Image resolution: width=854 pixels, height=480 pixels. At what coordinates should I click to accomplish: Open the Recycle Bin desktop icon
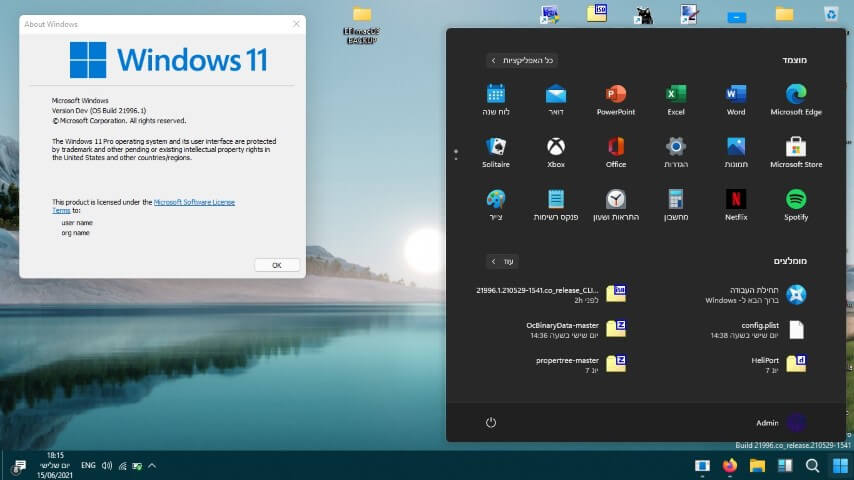[831, 14]
